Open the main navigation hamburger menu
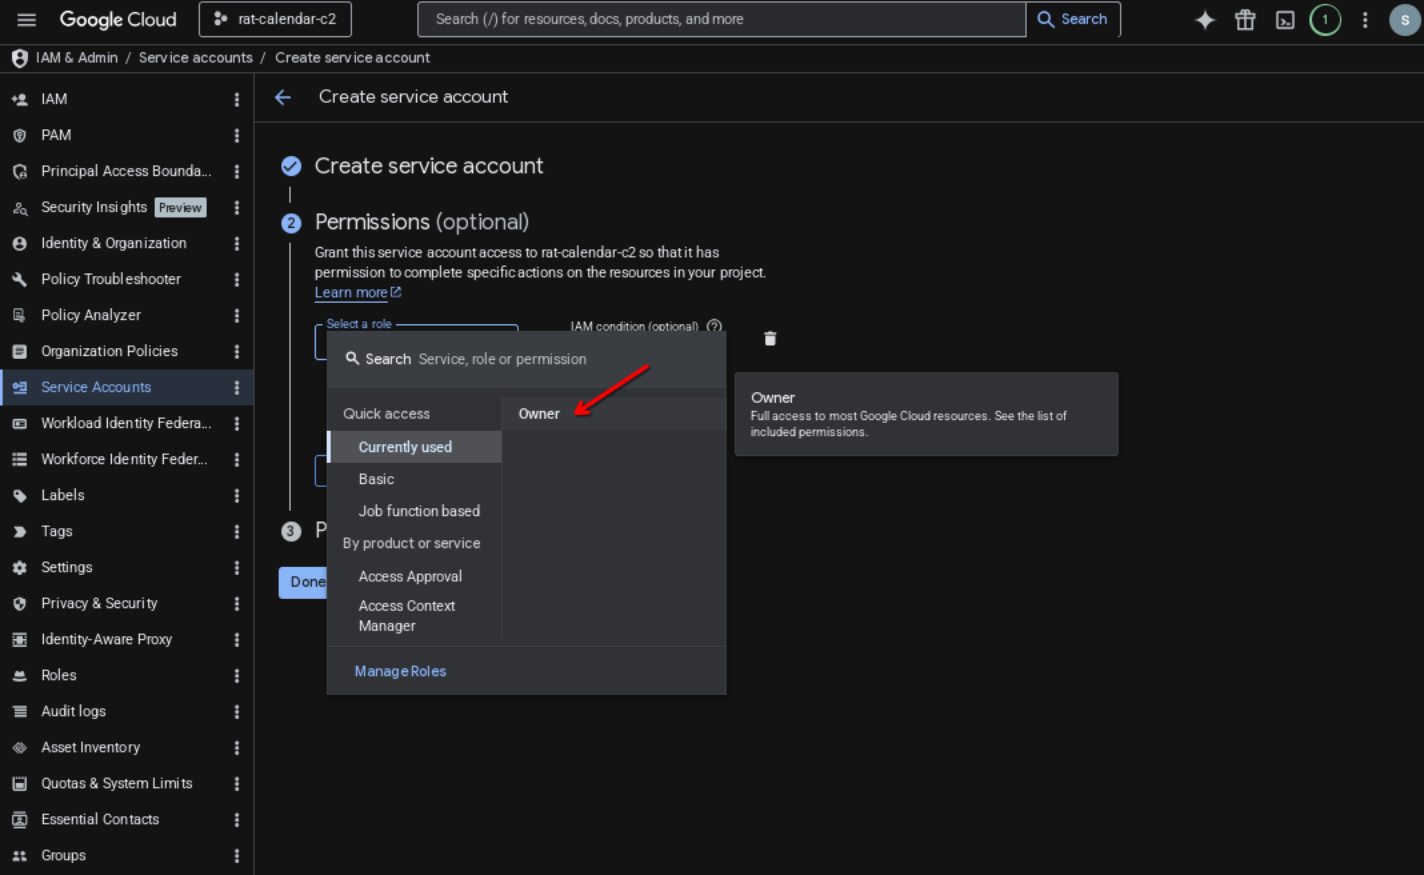Image resolution: width=1424 pixels, height=875 pixels. (x=27, y=19)
